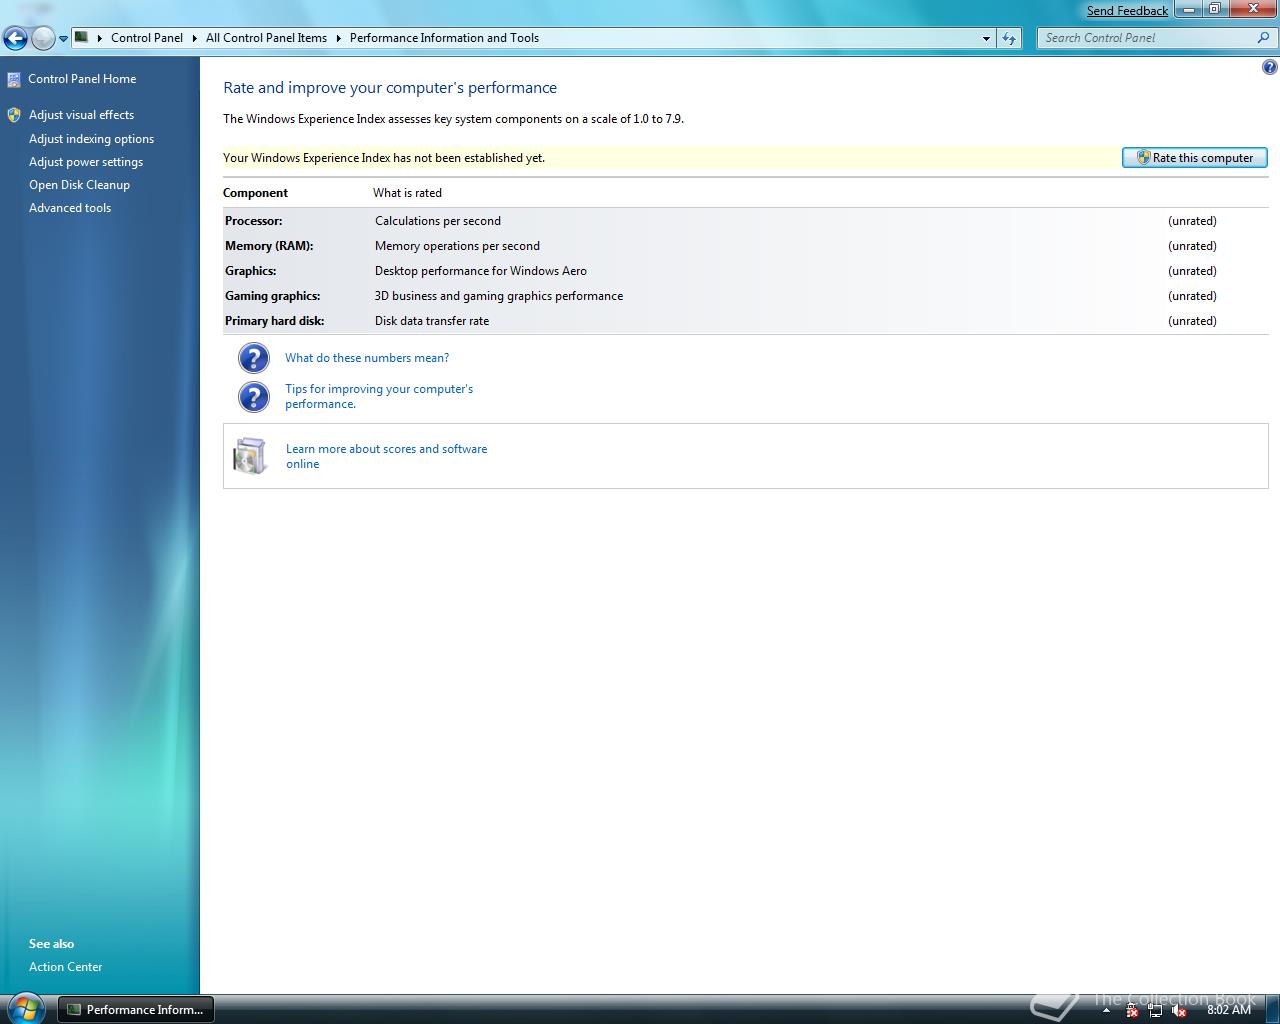Click the Performance Inform... taskbar button
This screenshot has width=1280, height=1024.
tap(135, 1010)
